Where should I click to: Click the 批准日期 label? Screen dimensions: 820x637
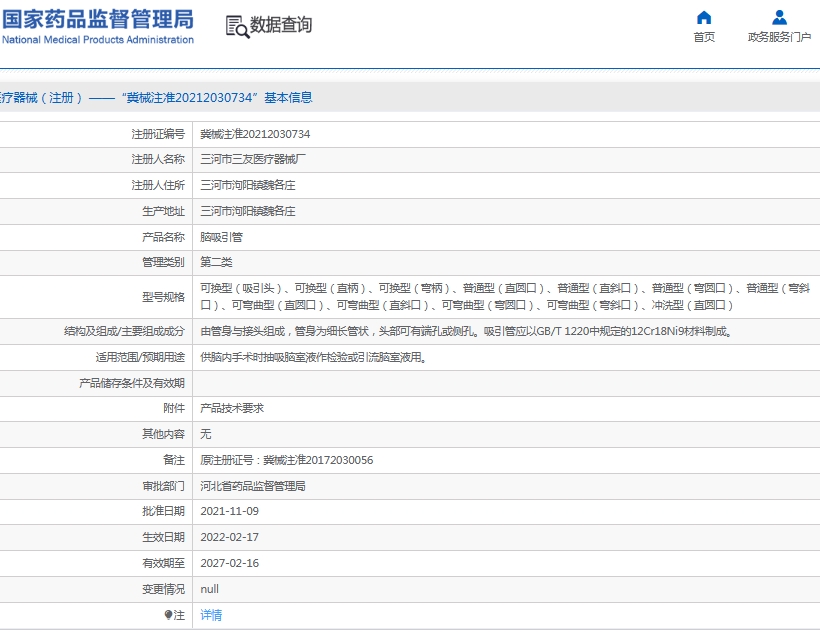(163, 511)
